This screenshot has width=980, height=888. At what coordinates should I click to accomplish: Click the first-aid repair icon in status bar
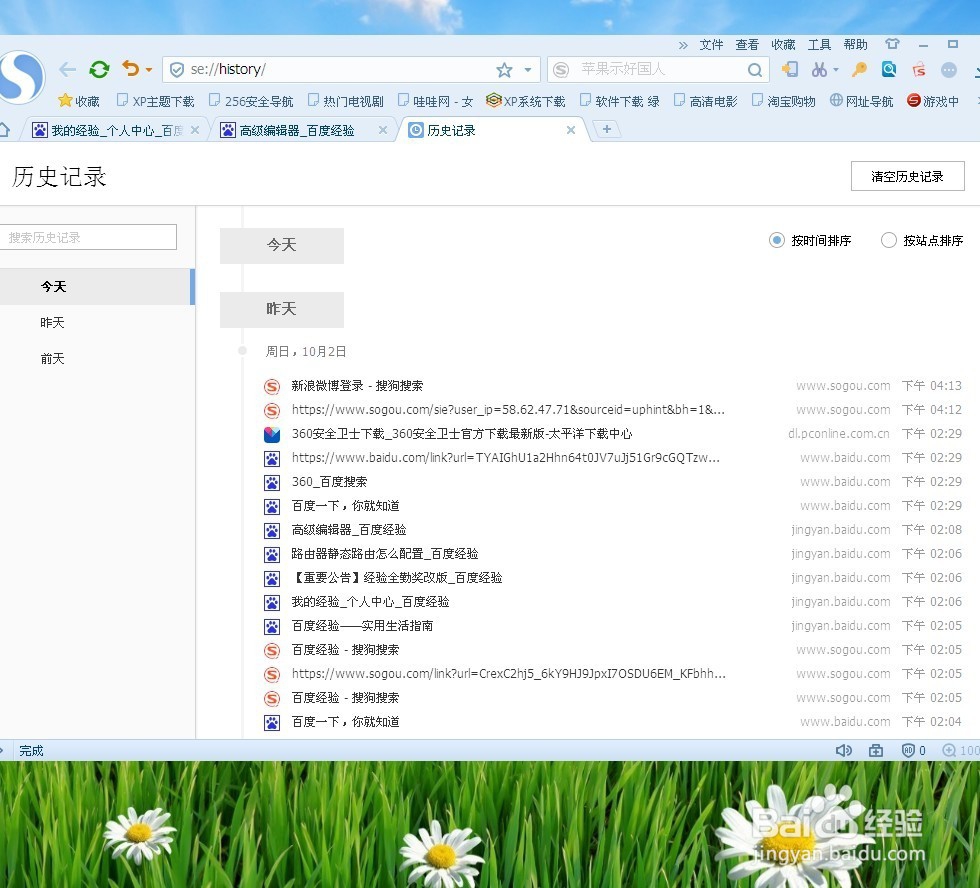point(876,750)
